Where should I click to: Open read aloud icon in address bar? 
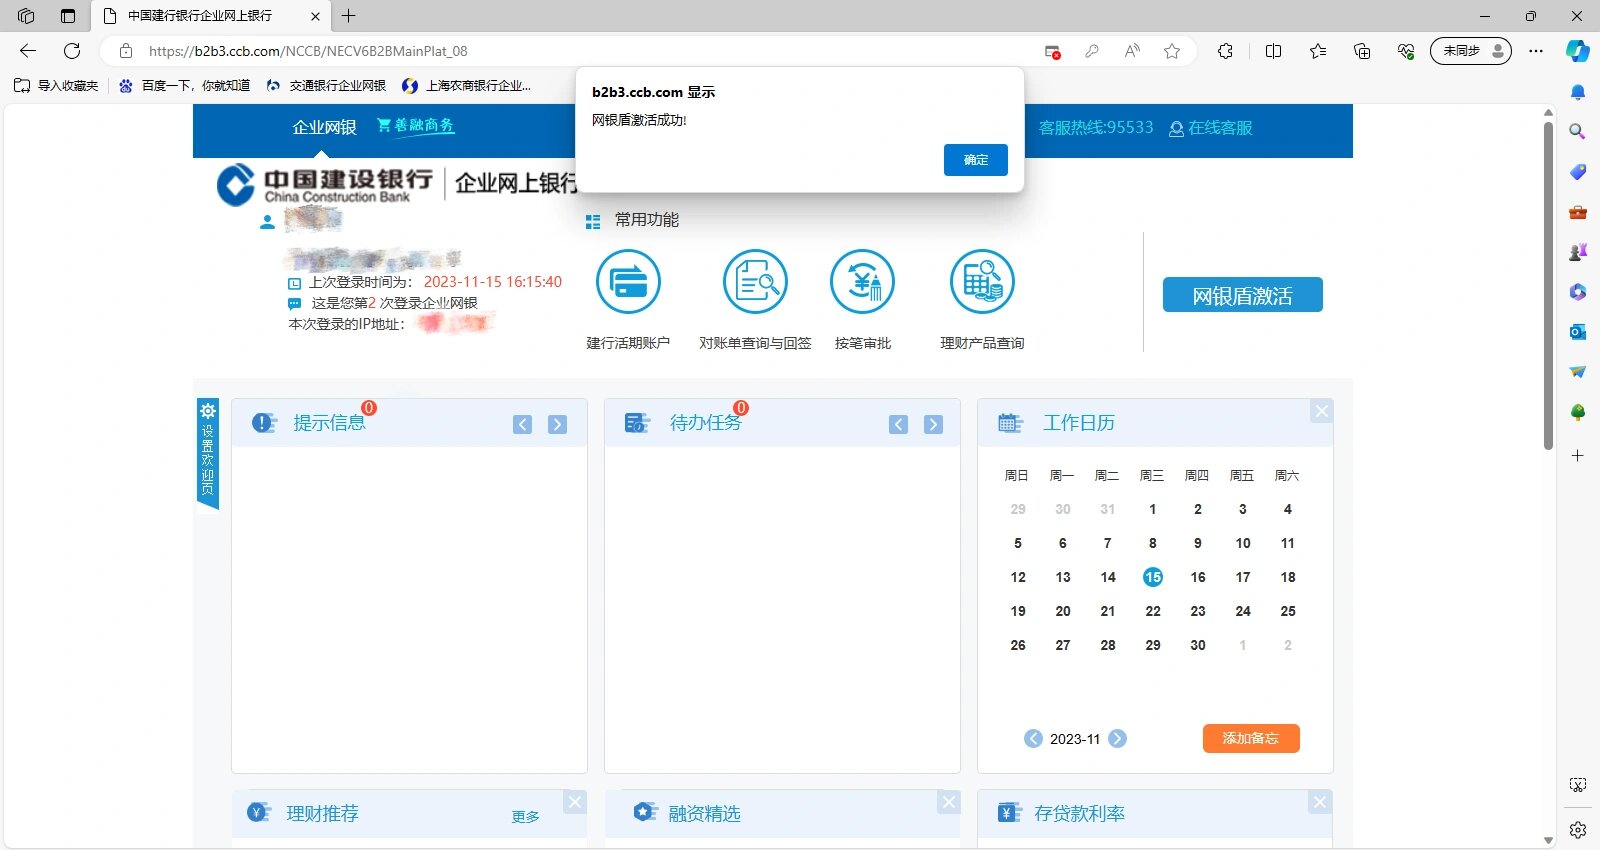coord(1132,51)
